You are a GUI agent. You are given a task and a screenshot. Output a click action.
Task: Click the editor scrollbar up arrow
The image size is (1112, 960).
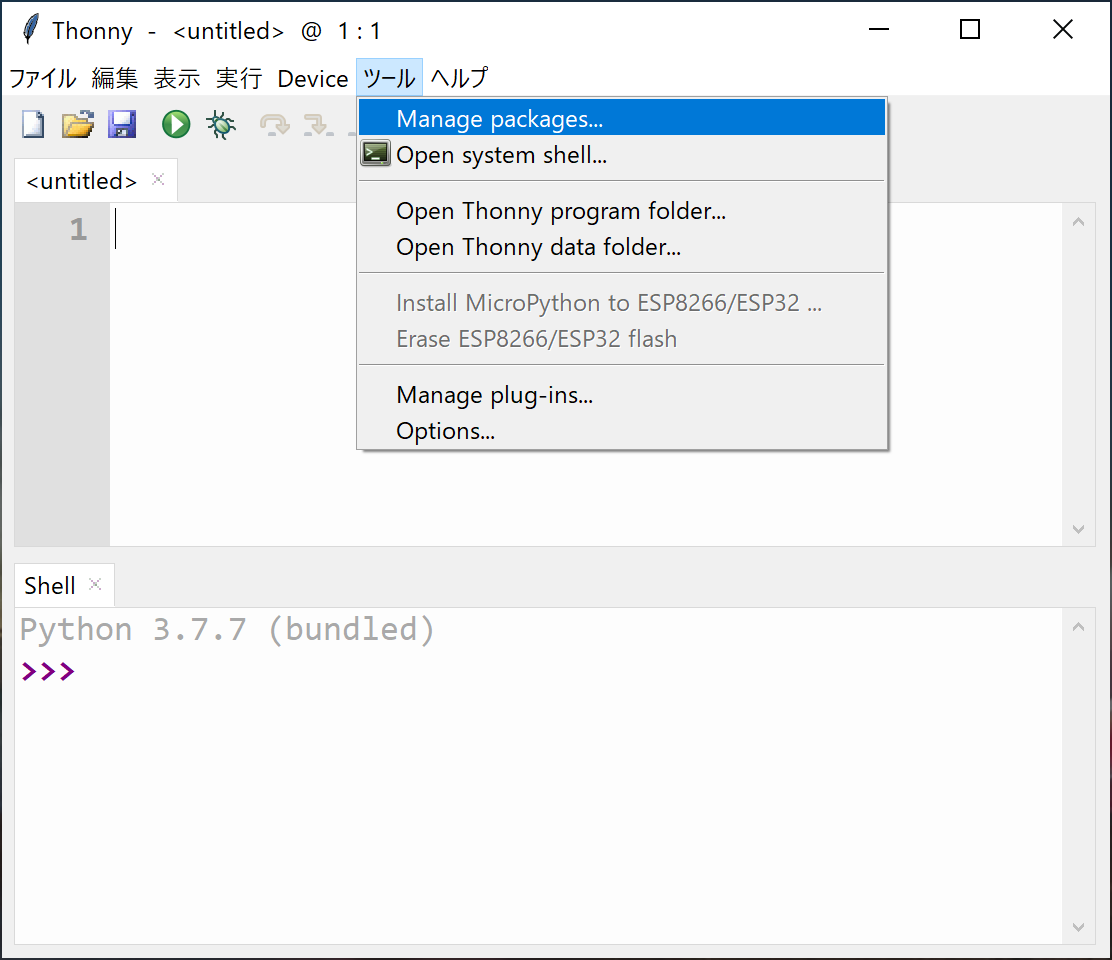click(1079, 222)
